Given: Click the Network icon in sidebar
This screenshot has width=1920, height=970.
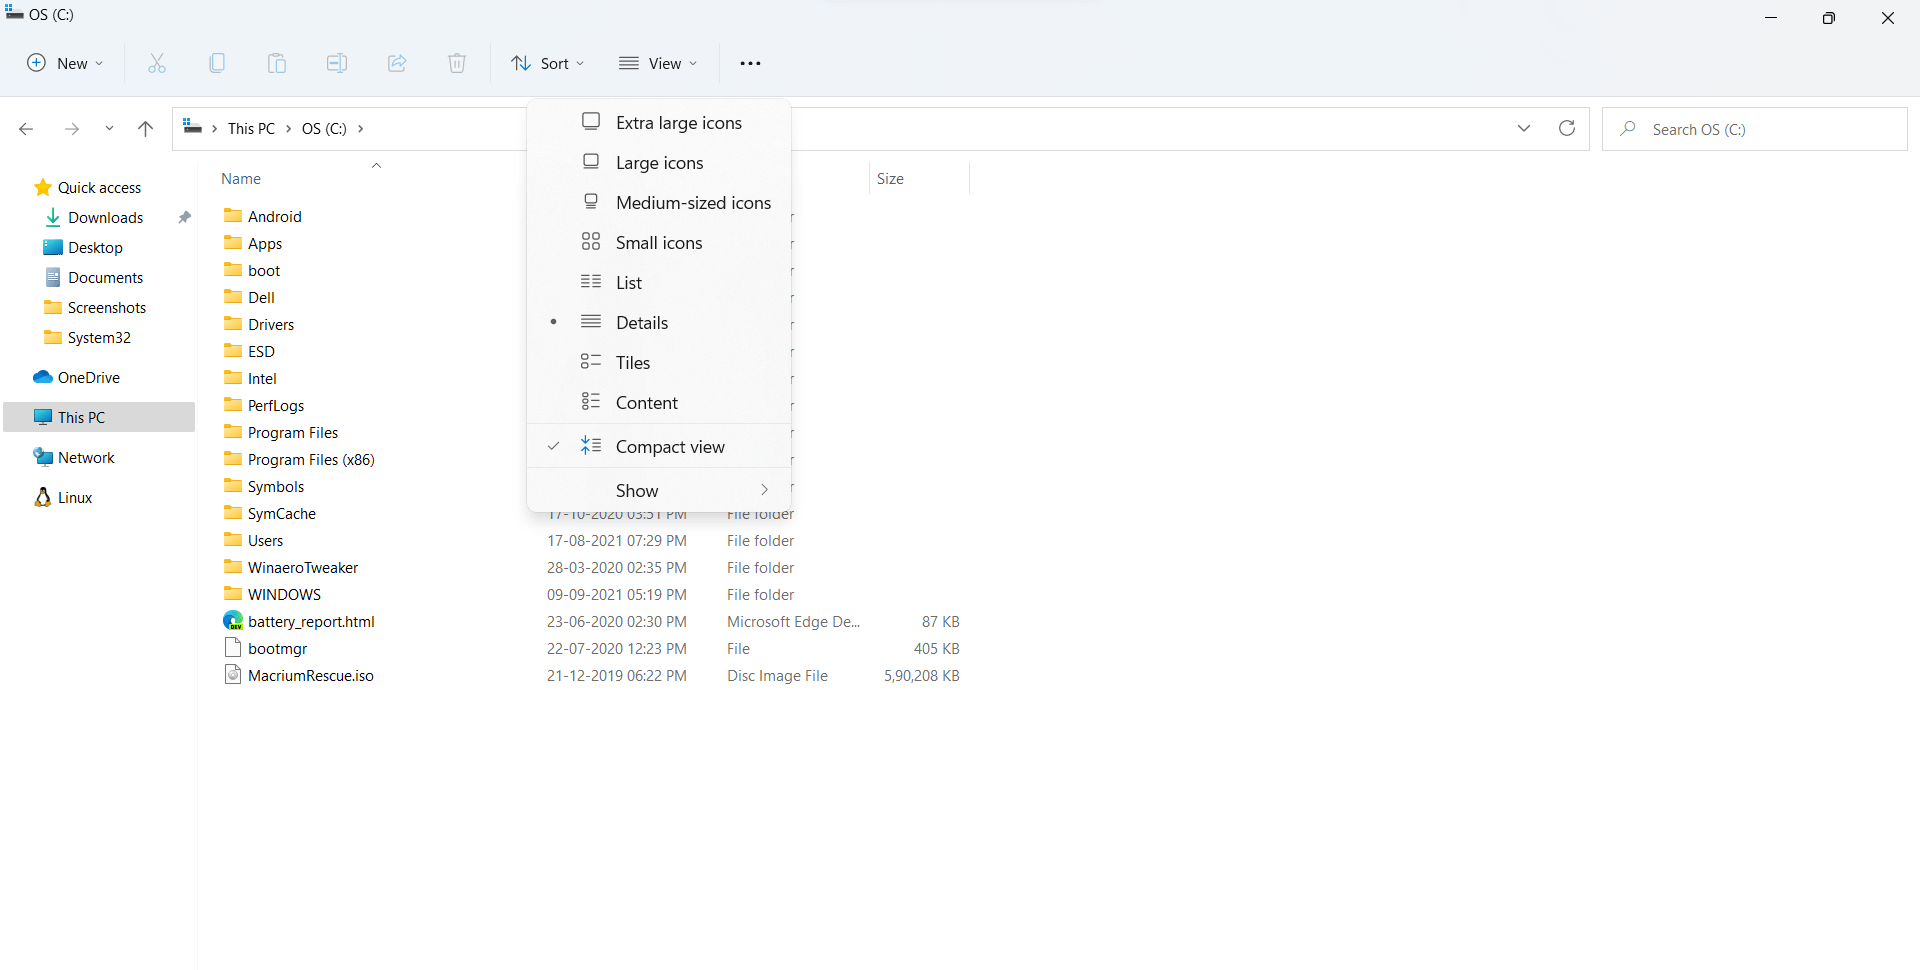Looking at the screenshot, I should pos(42,457).
